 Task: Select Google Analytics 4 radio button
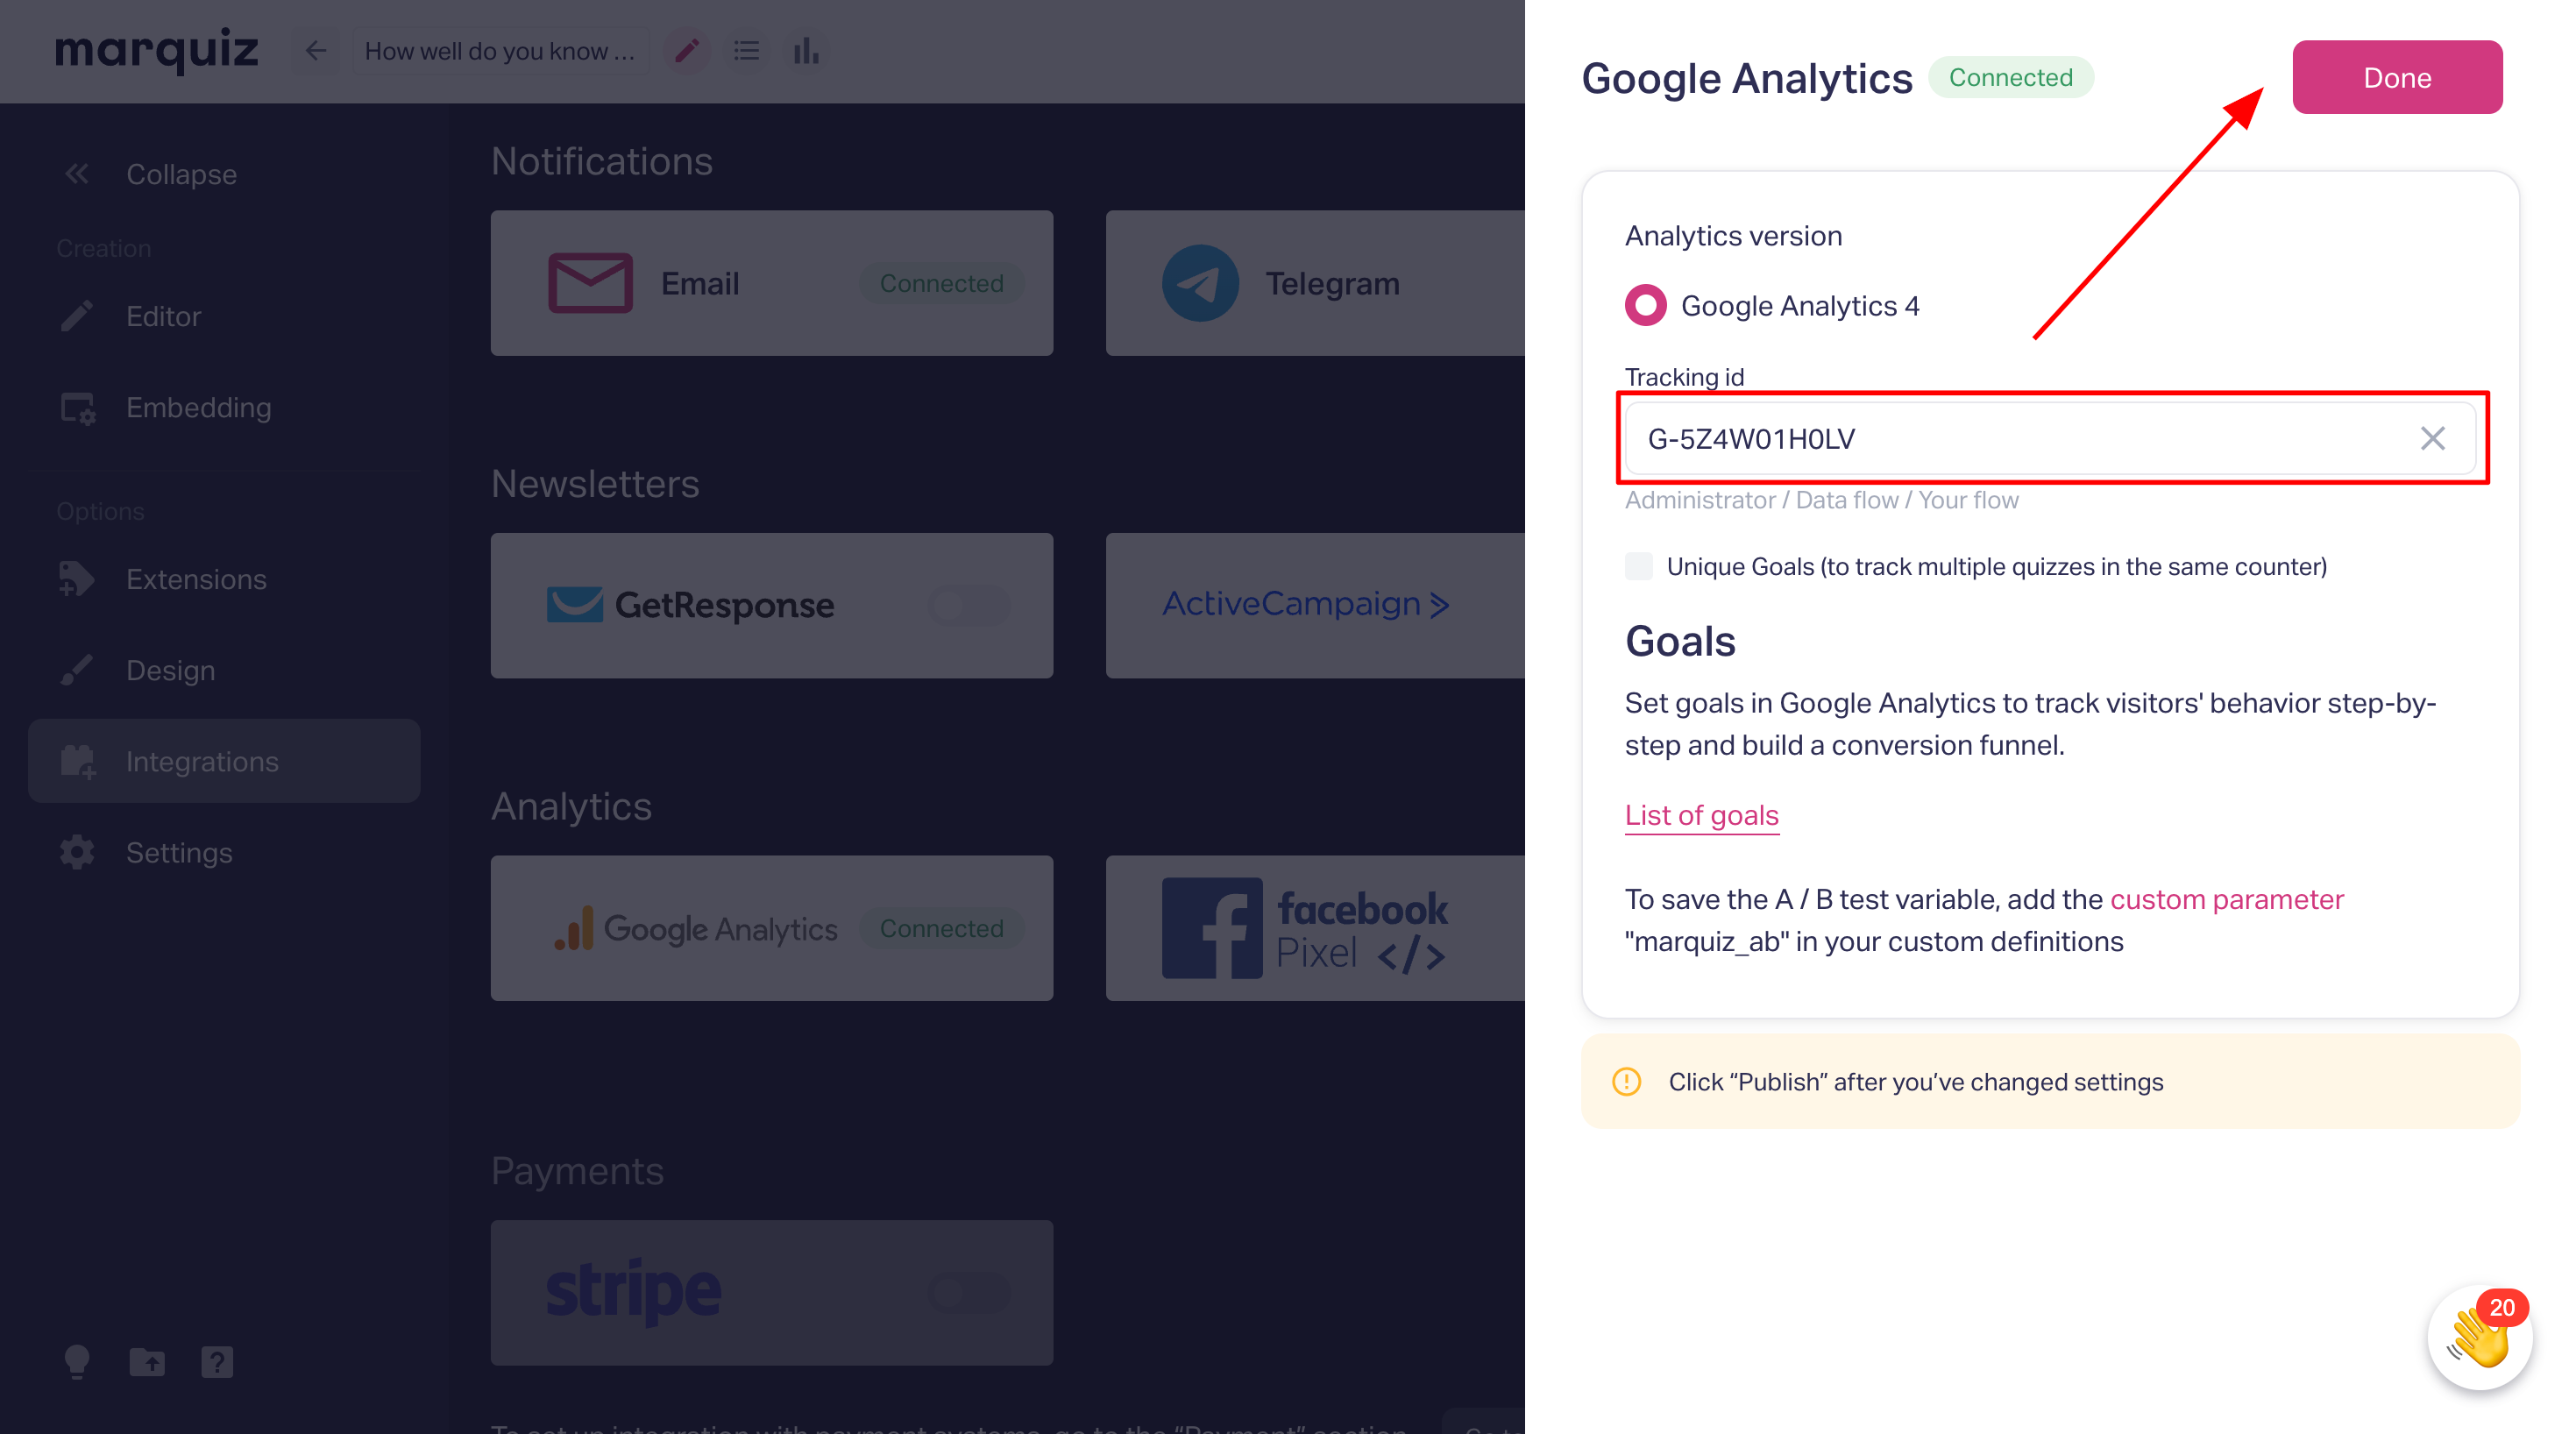coord(1645,305)
